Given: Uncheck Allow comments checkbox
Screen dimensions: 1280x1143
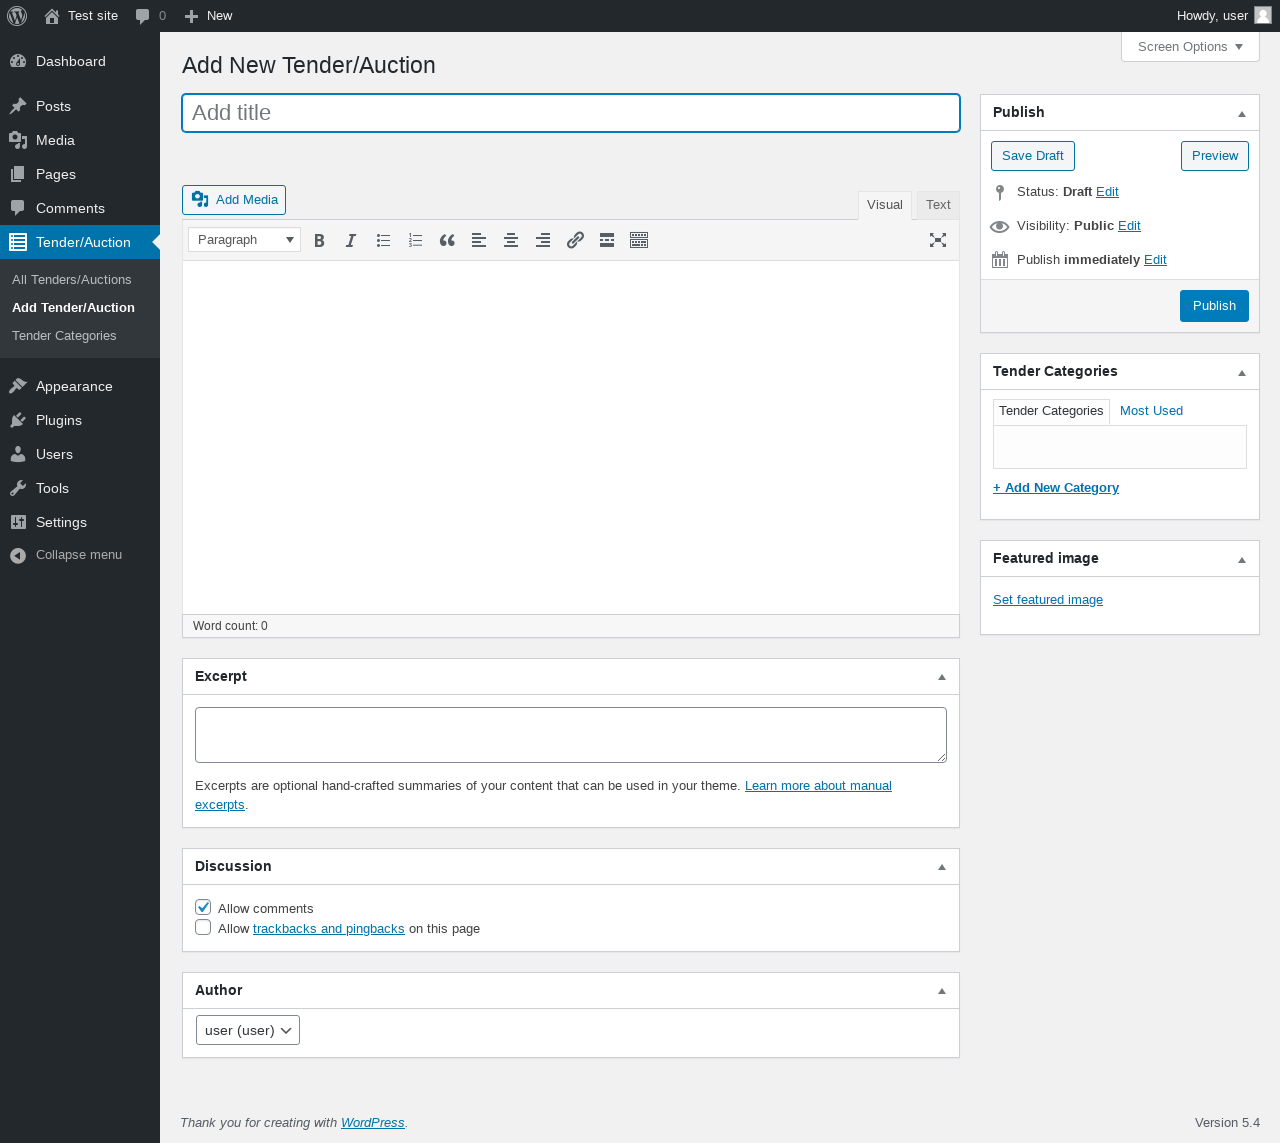Looking at the screenshot, I should coord(203,908).
